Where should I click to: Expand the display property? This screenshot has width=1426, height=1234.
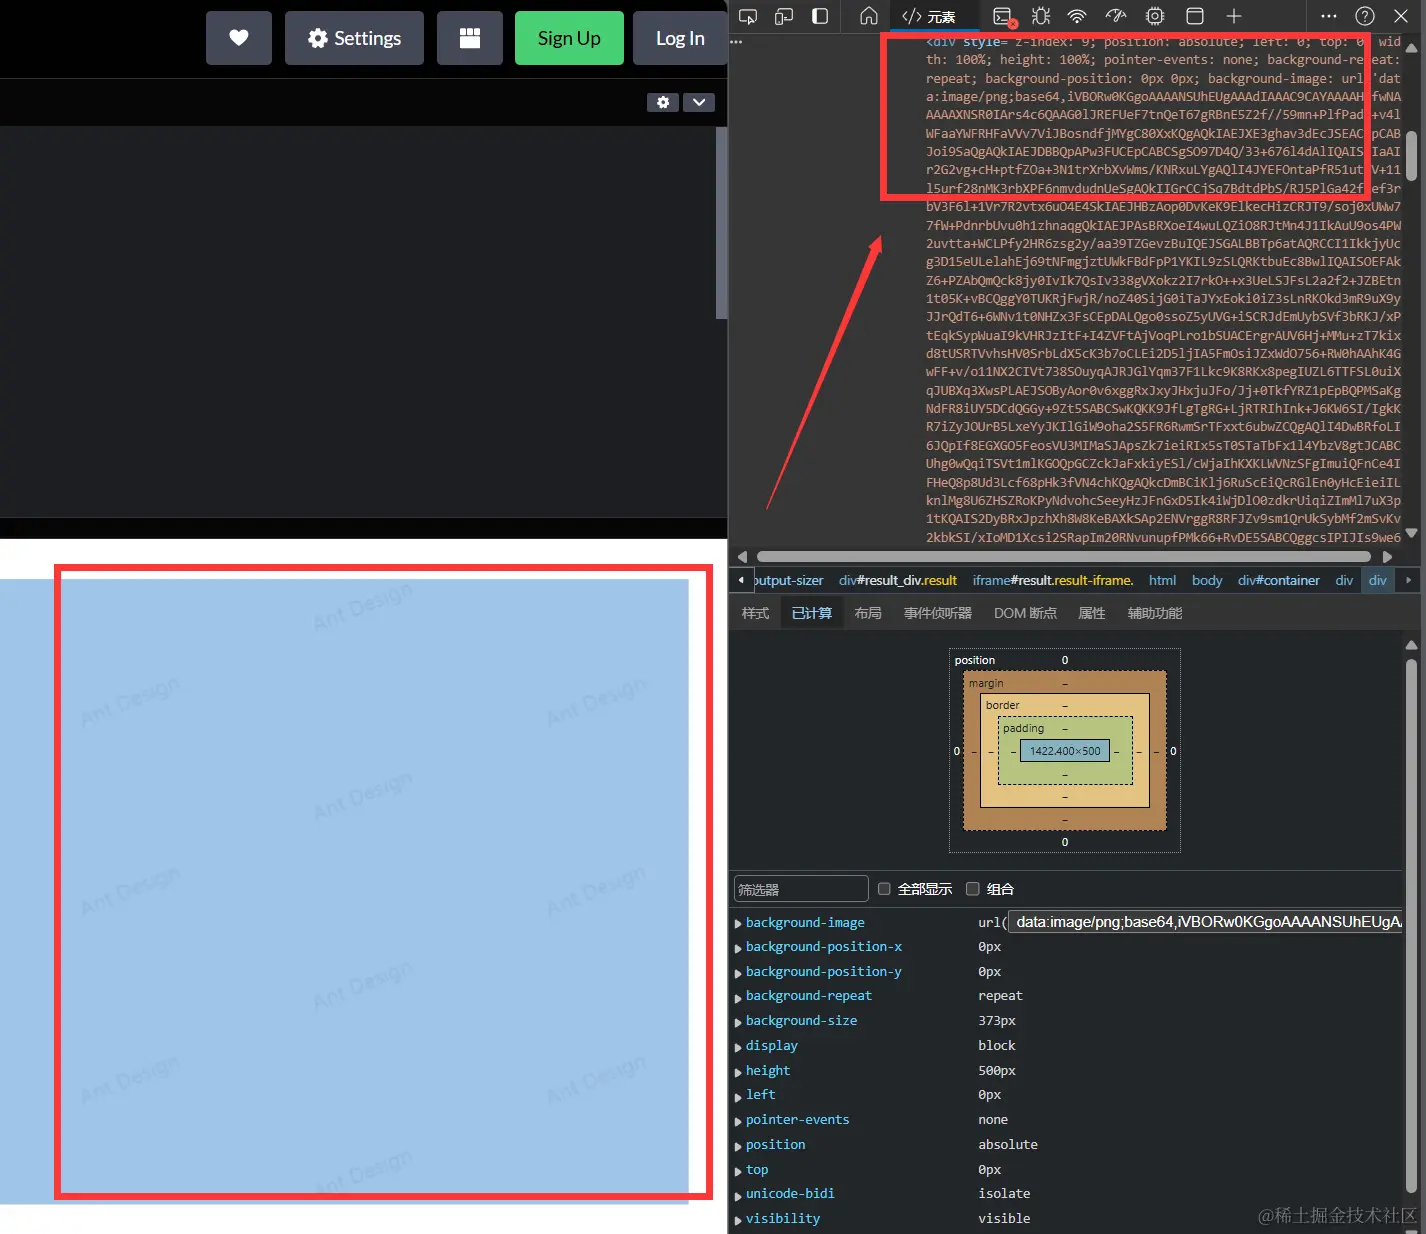click(x=738, y=1047)
